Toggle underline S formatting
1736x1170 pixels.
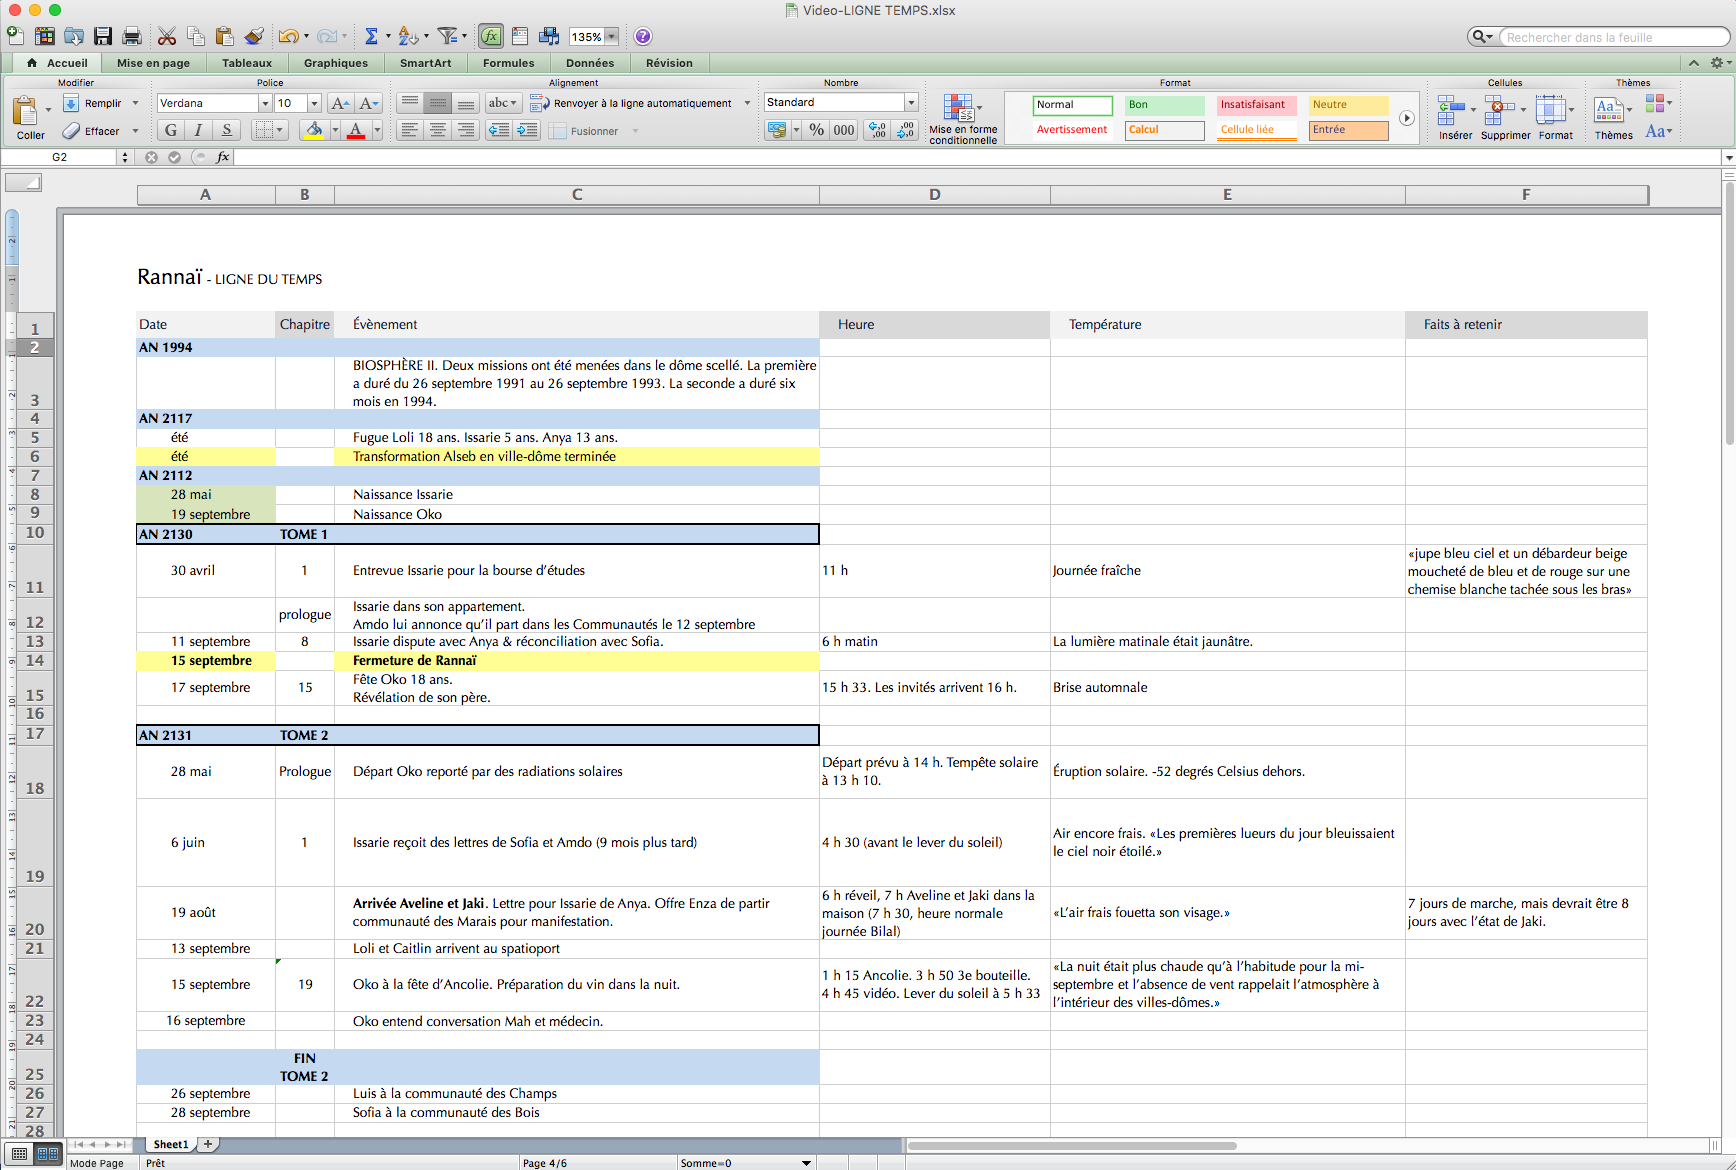(x=227, y=130)
